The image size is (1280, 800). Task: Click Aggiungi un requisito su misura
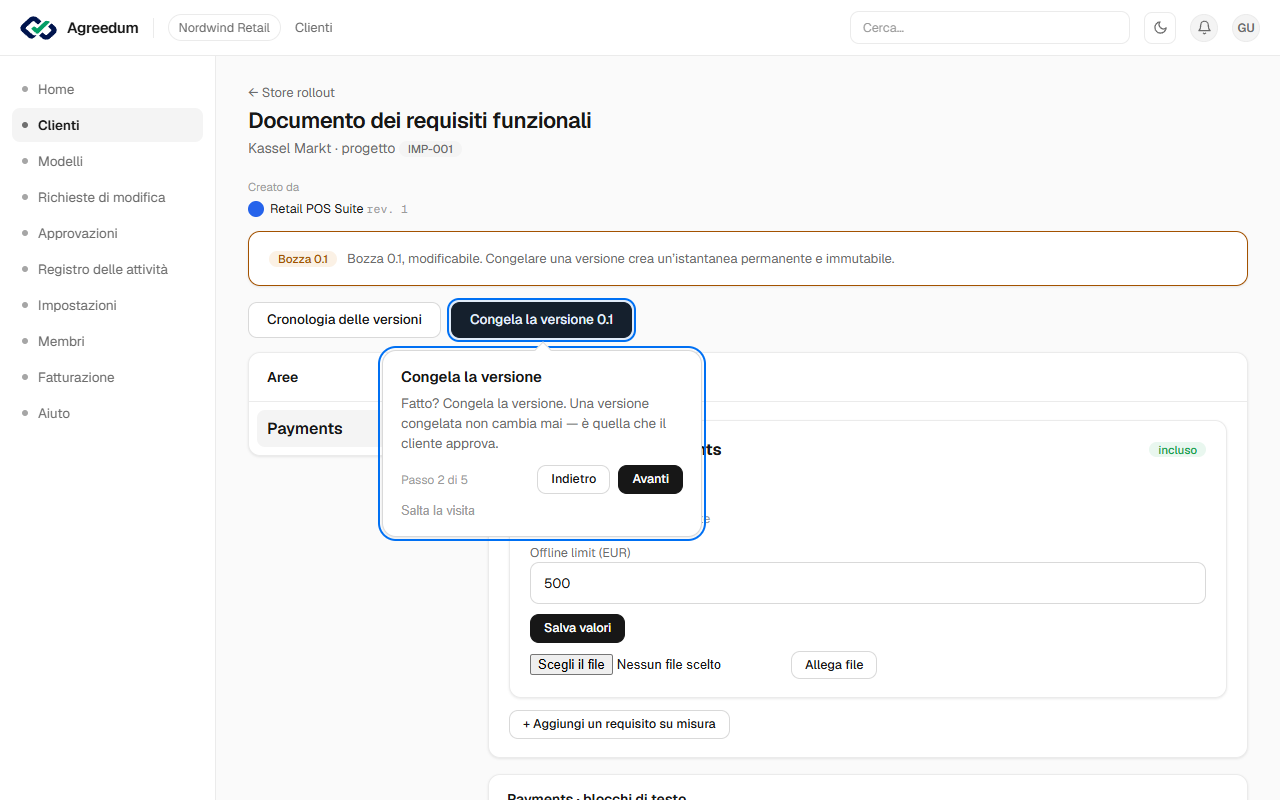[x=619, y=724]
